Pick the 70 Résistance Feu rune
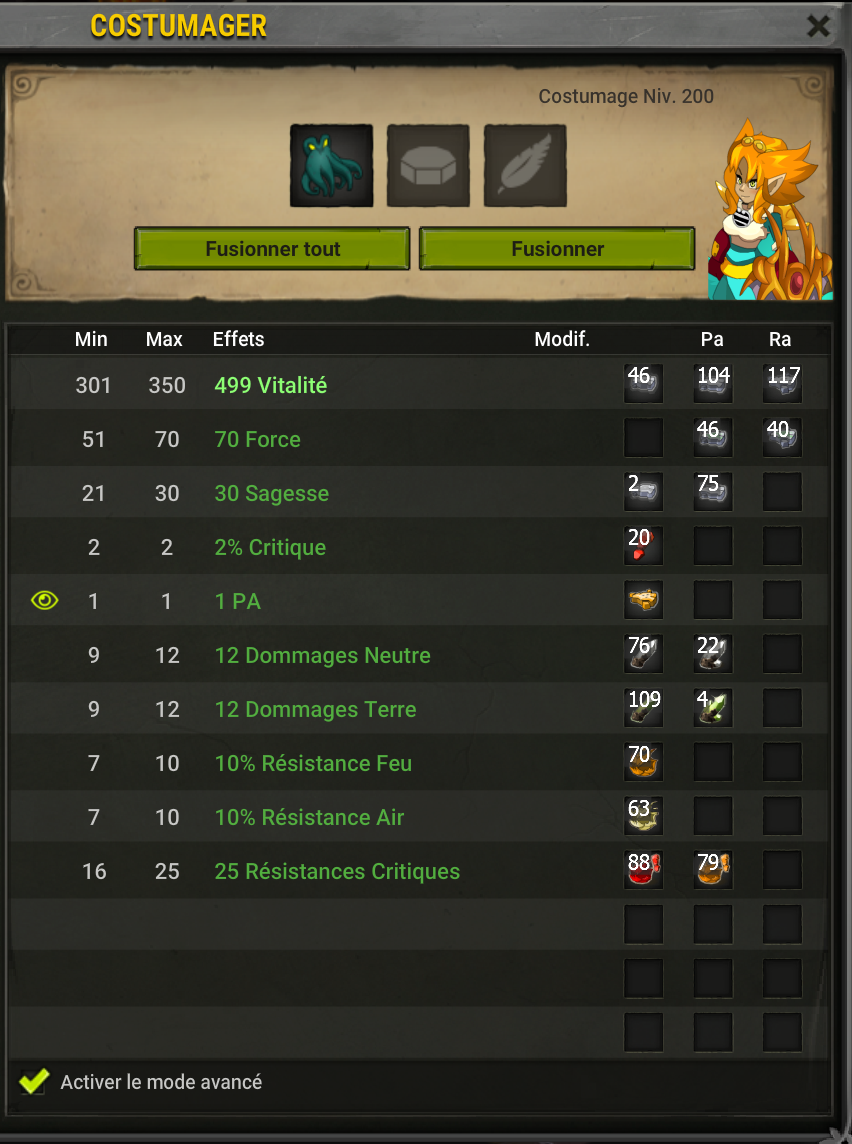 point(643,762)
